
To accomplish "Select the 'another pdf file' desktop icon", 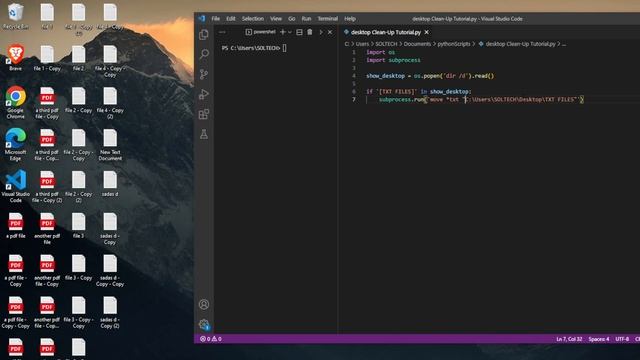I will pyautogui.click(x=47, y=229).
